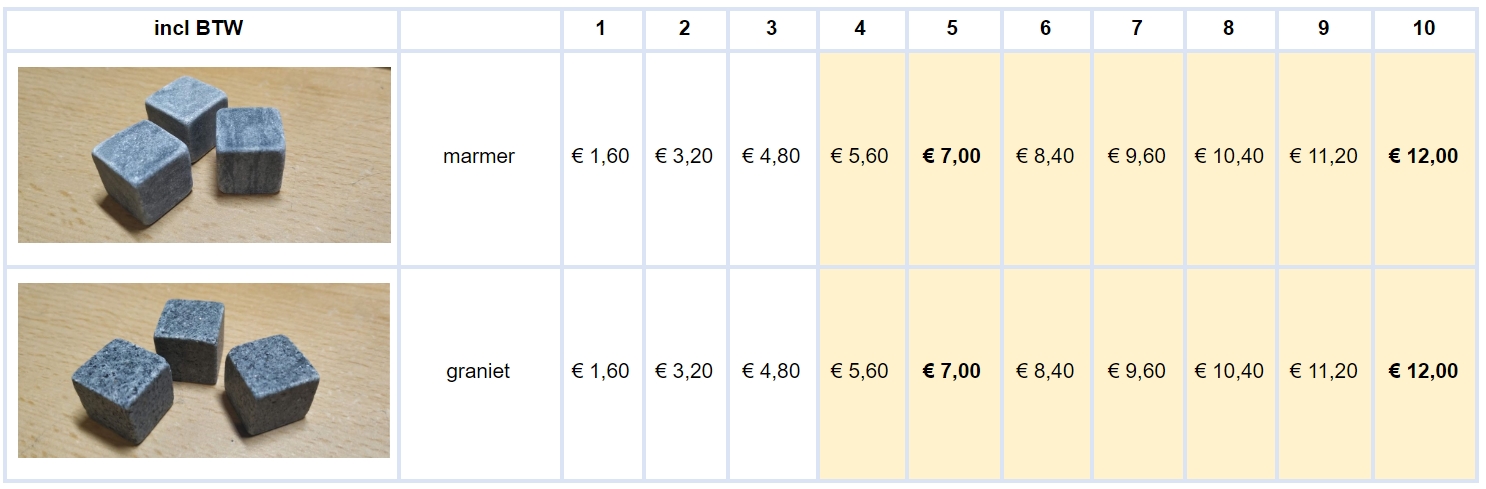Select the graniet bold € 7,00 cell

pos(951,371)
